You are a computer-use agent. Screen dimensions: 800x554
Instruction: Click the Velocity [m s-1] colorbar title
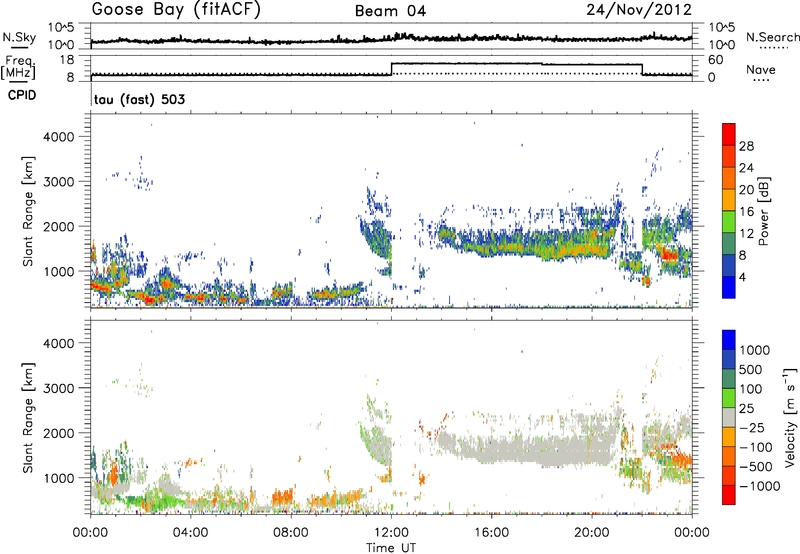pos(790,417)
